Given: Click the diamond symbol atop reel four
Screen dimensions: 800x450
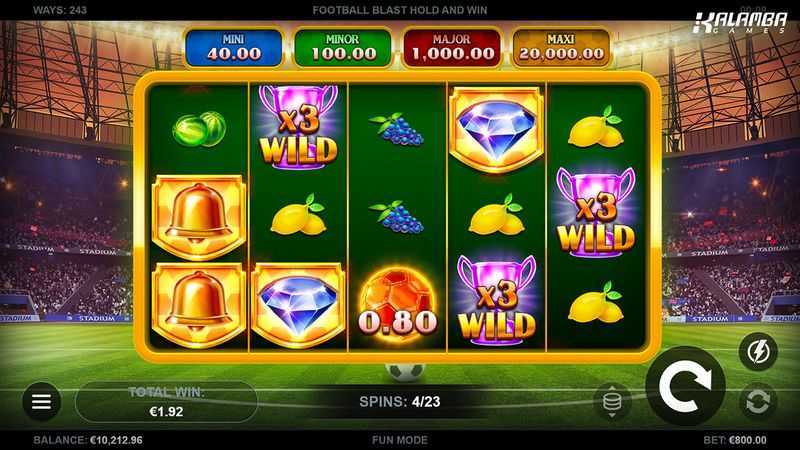Looking at the screenshot, I should click(x=496, y=130).
